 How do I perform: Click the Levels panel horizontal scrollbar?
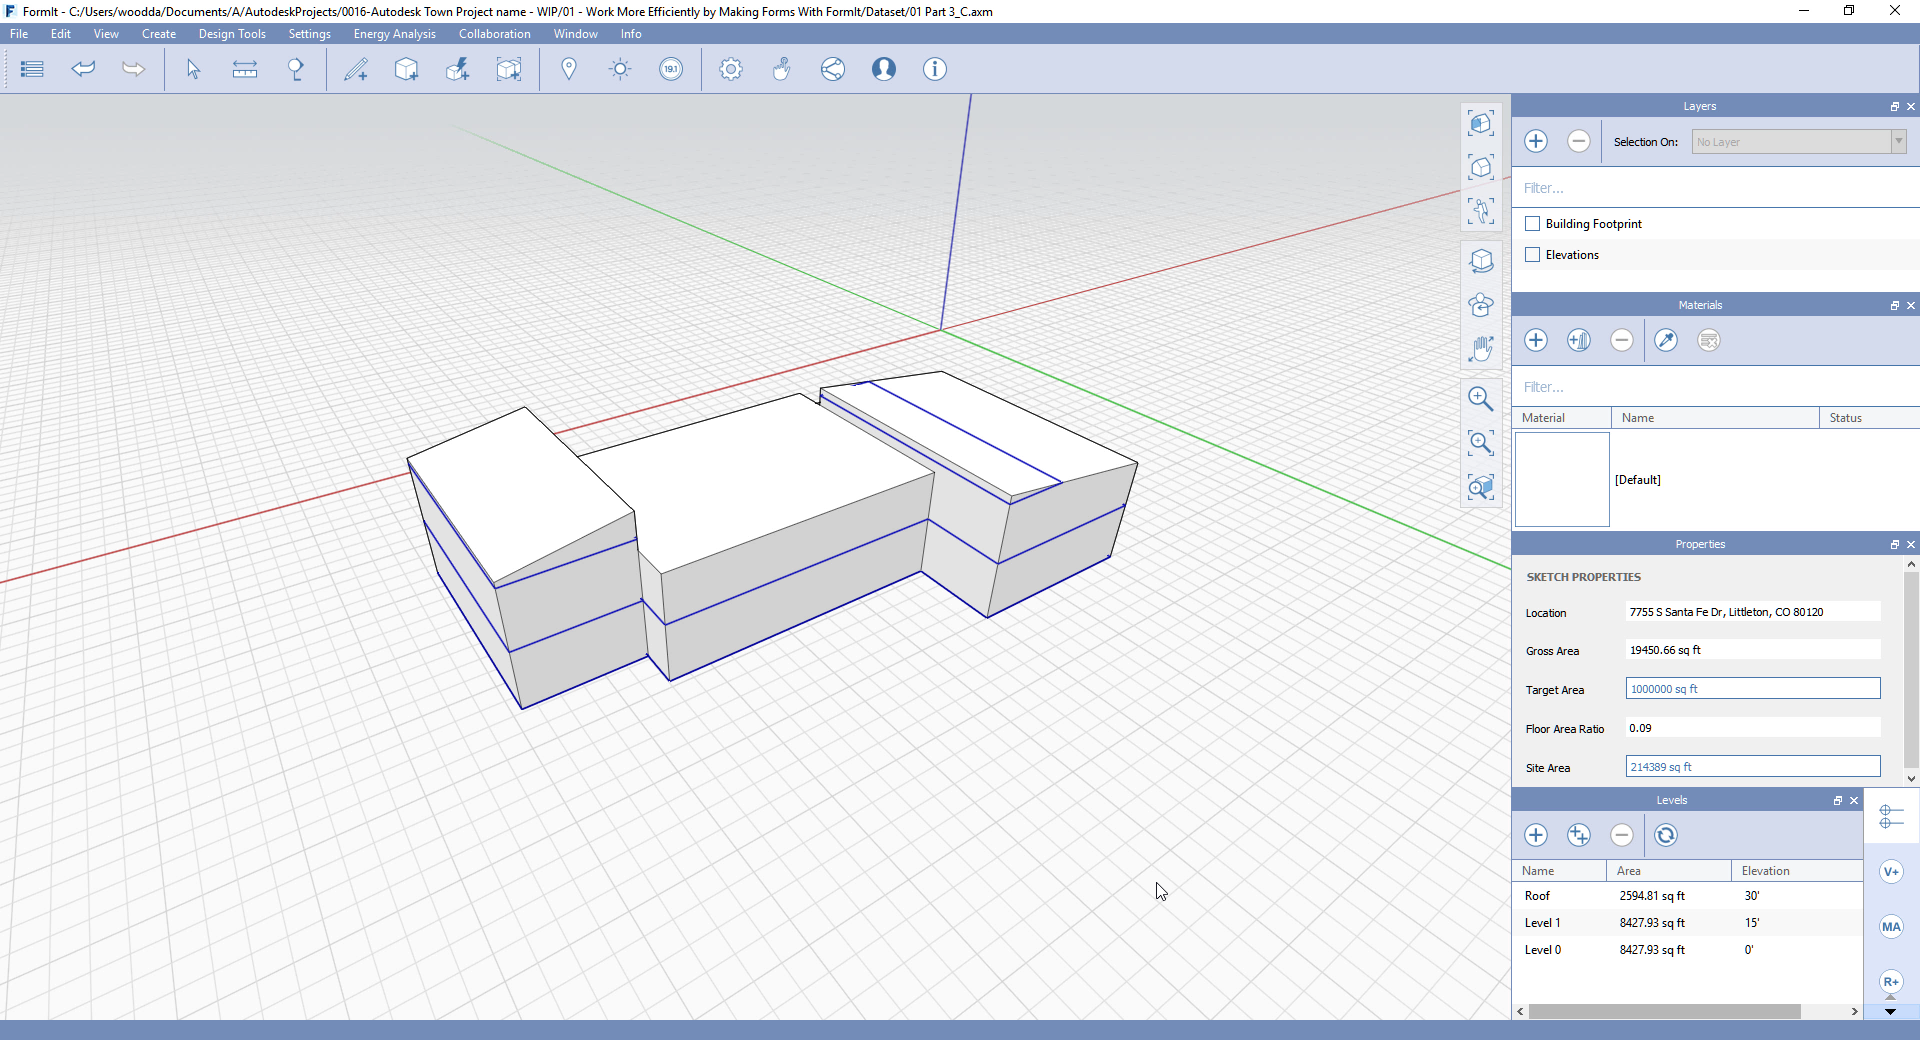(x=1665, y=1012)
